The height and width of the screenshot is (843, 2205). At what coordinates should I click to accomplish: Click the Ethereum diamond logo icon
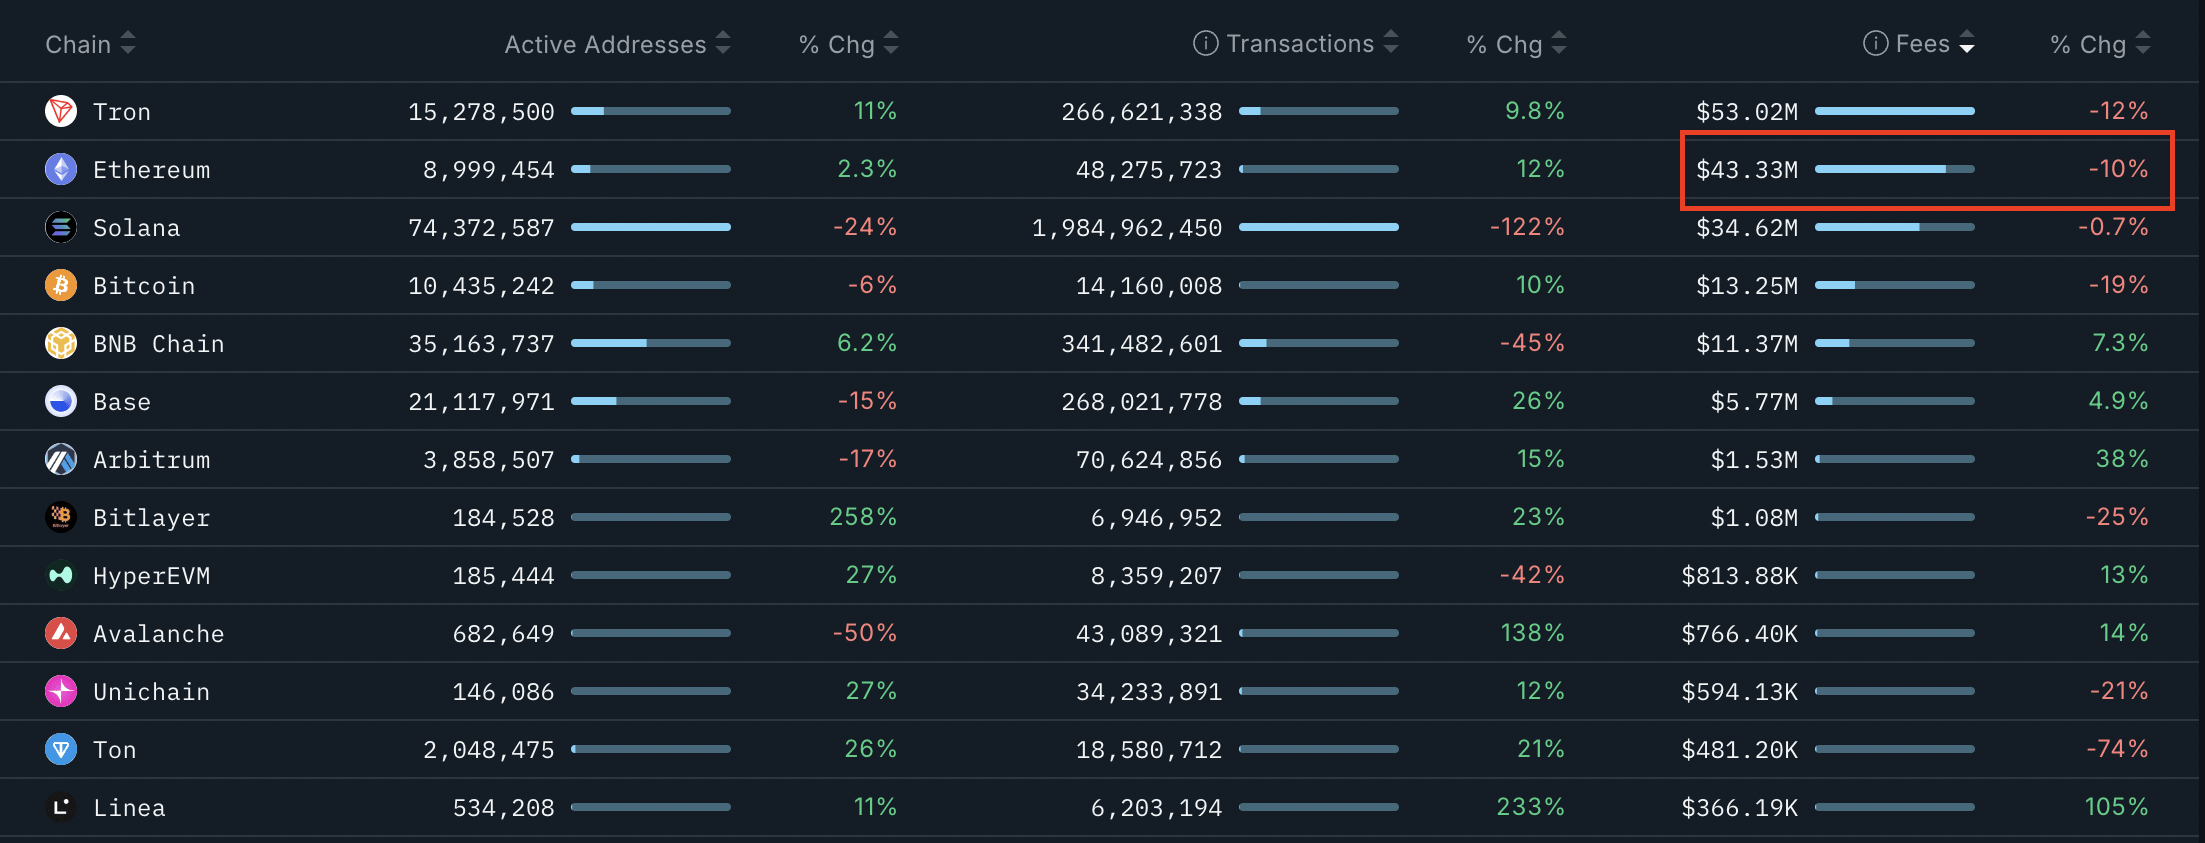coord(61,169)
